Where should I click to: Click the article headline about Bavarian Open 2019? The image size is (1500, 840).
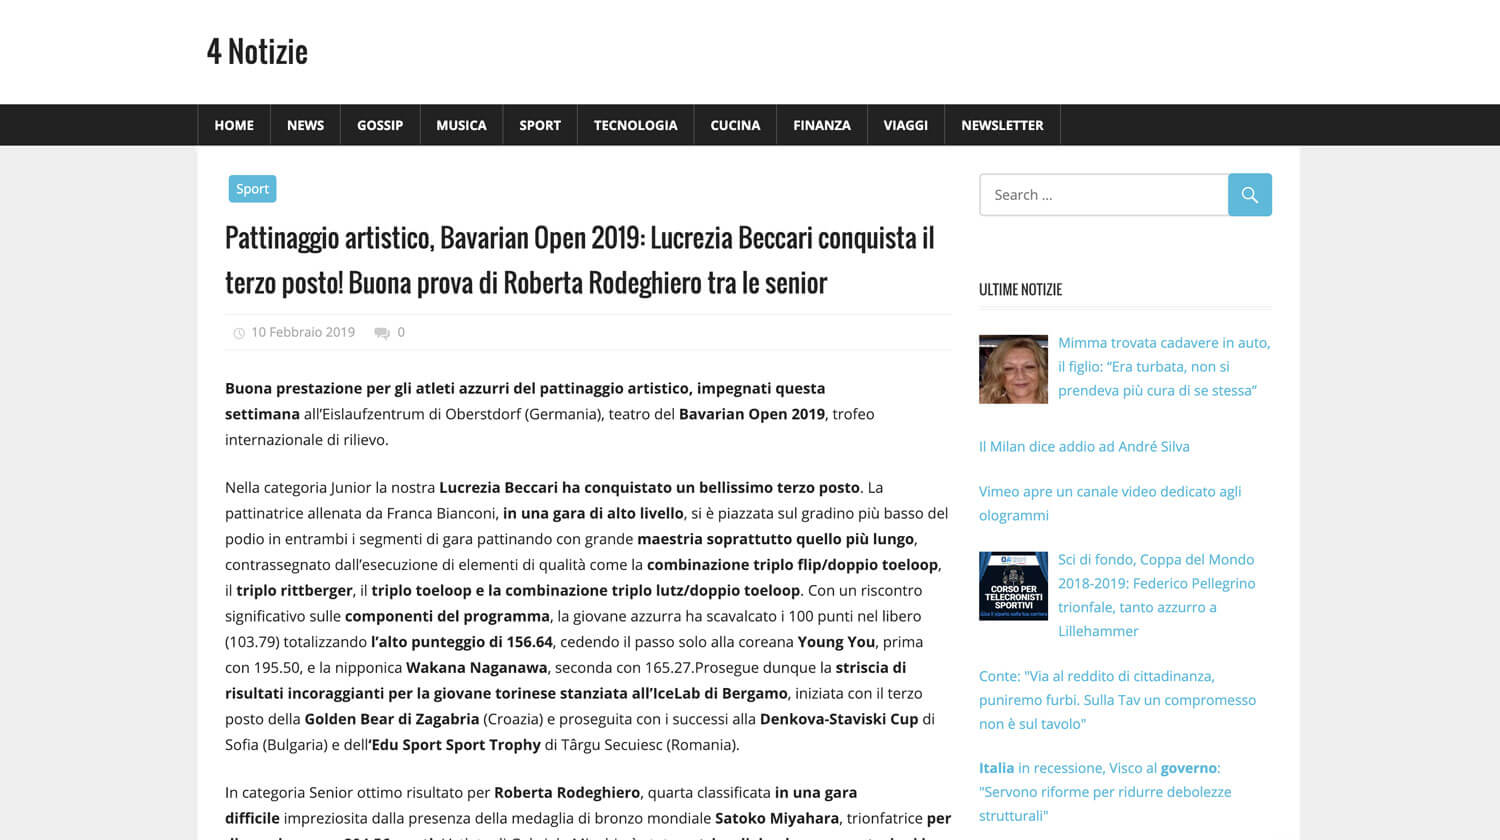tap(580, 260)
